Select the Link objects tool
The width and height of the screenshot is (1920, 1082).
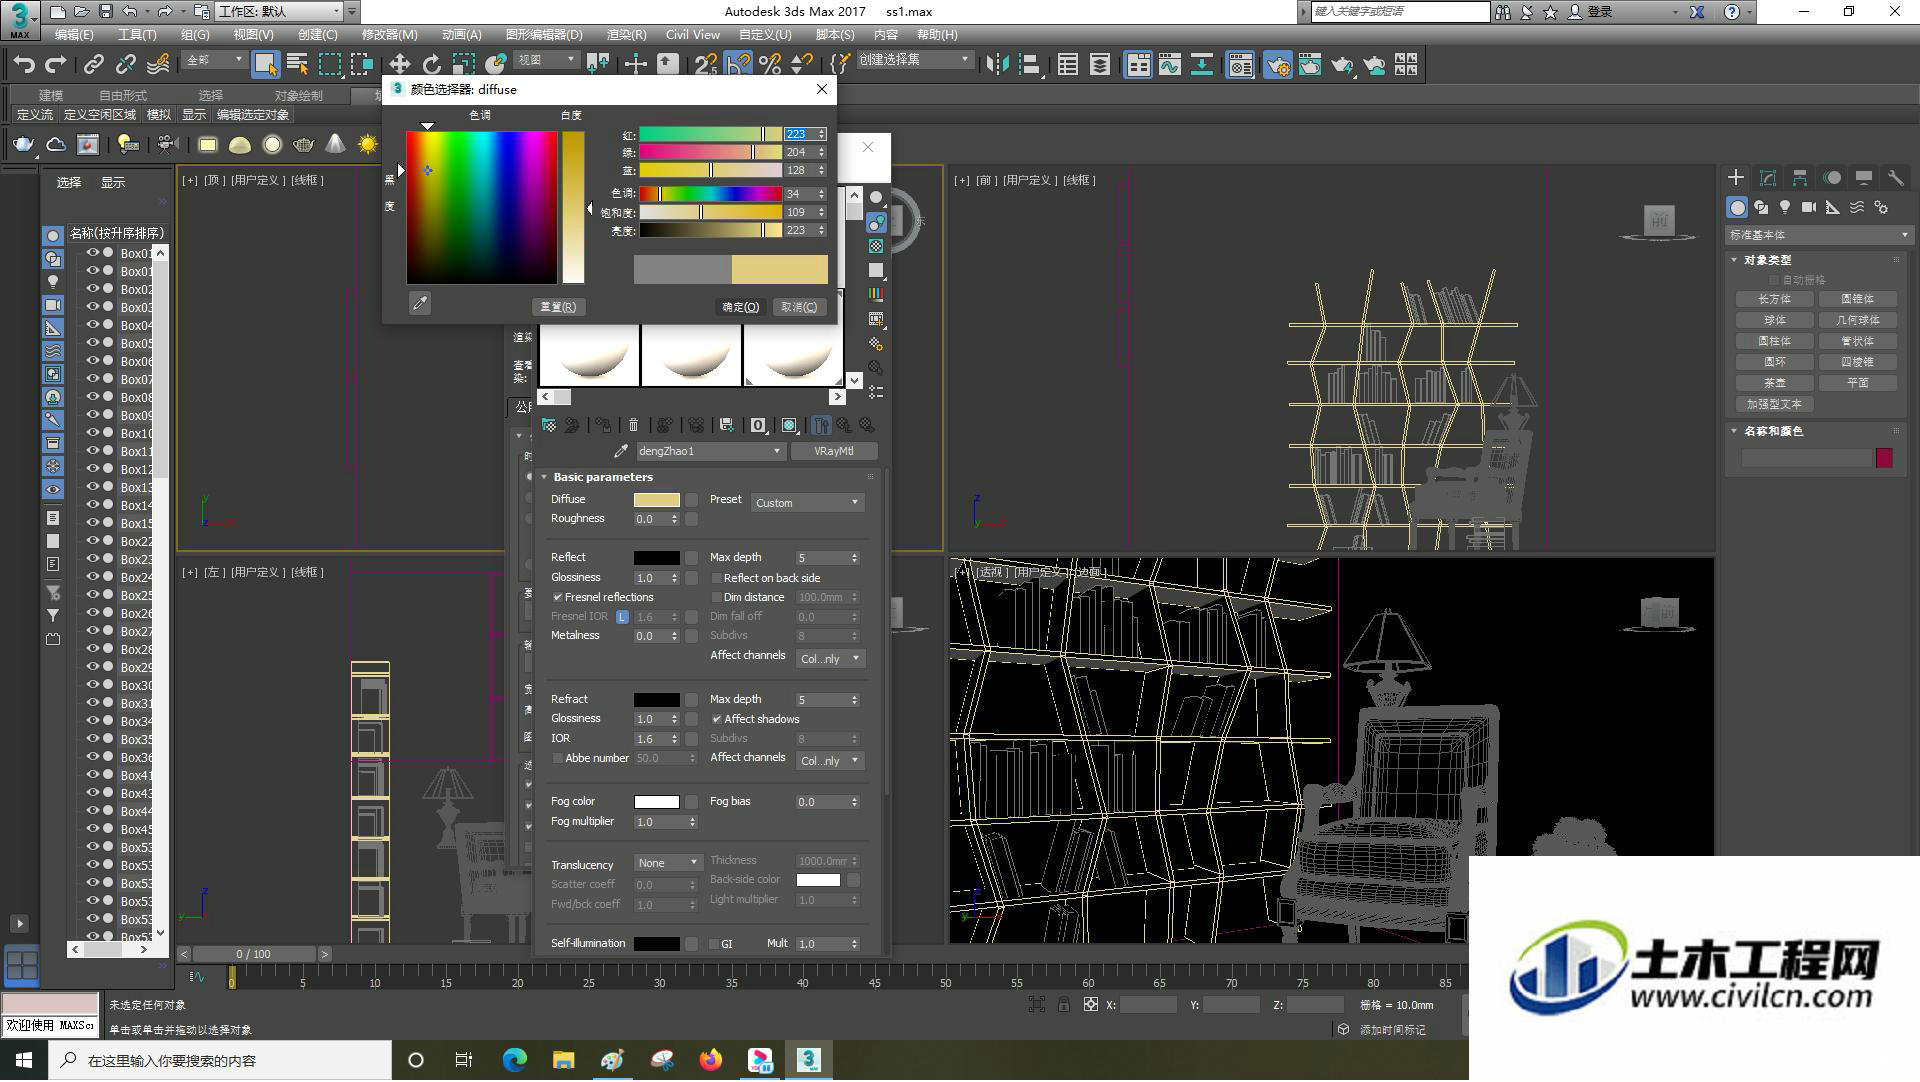pyautogui.click(x=93, y=65)
